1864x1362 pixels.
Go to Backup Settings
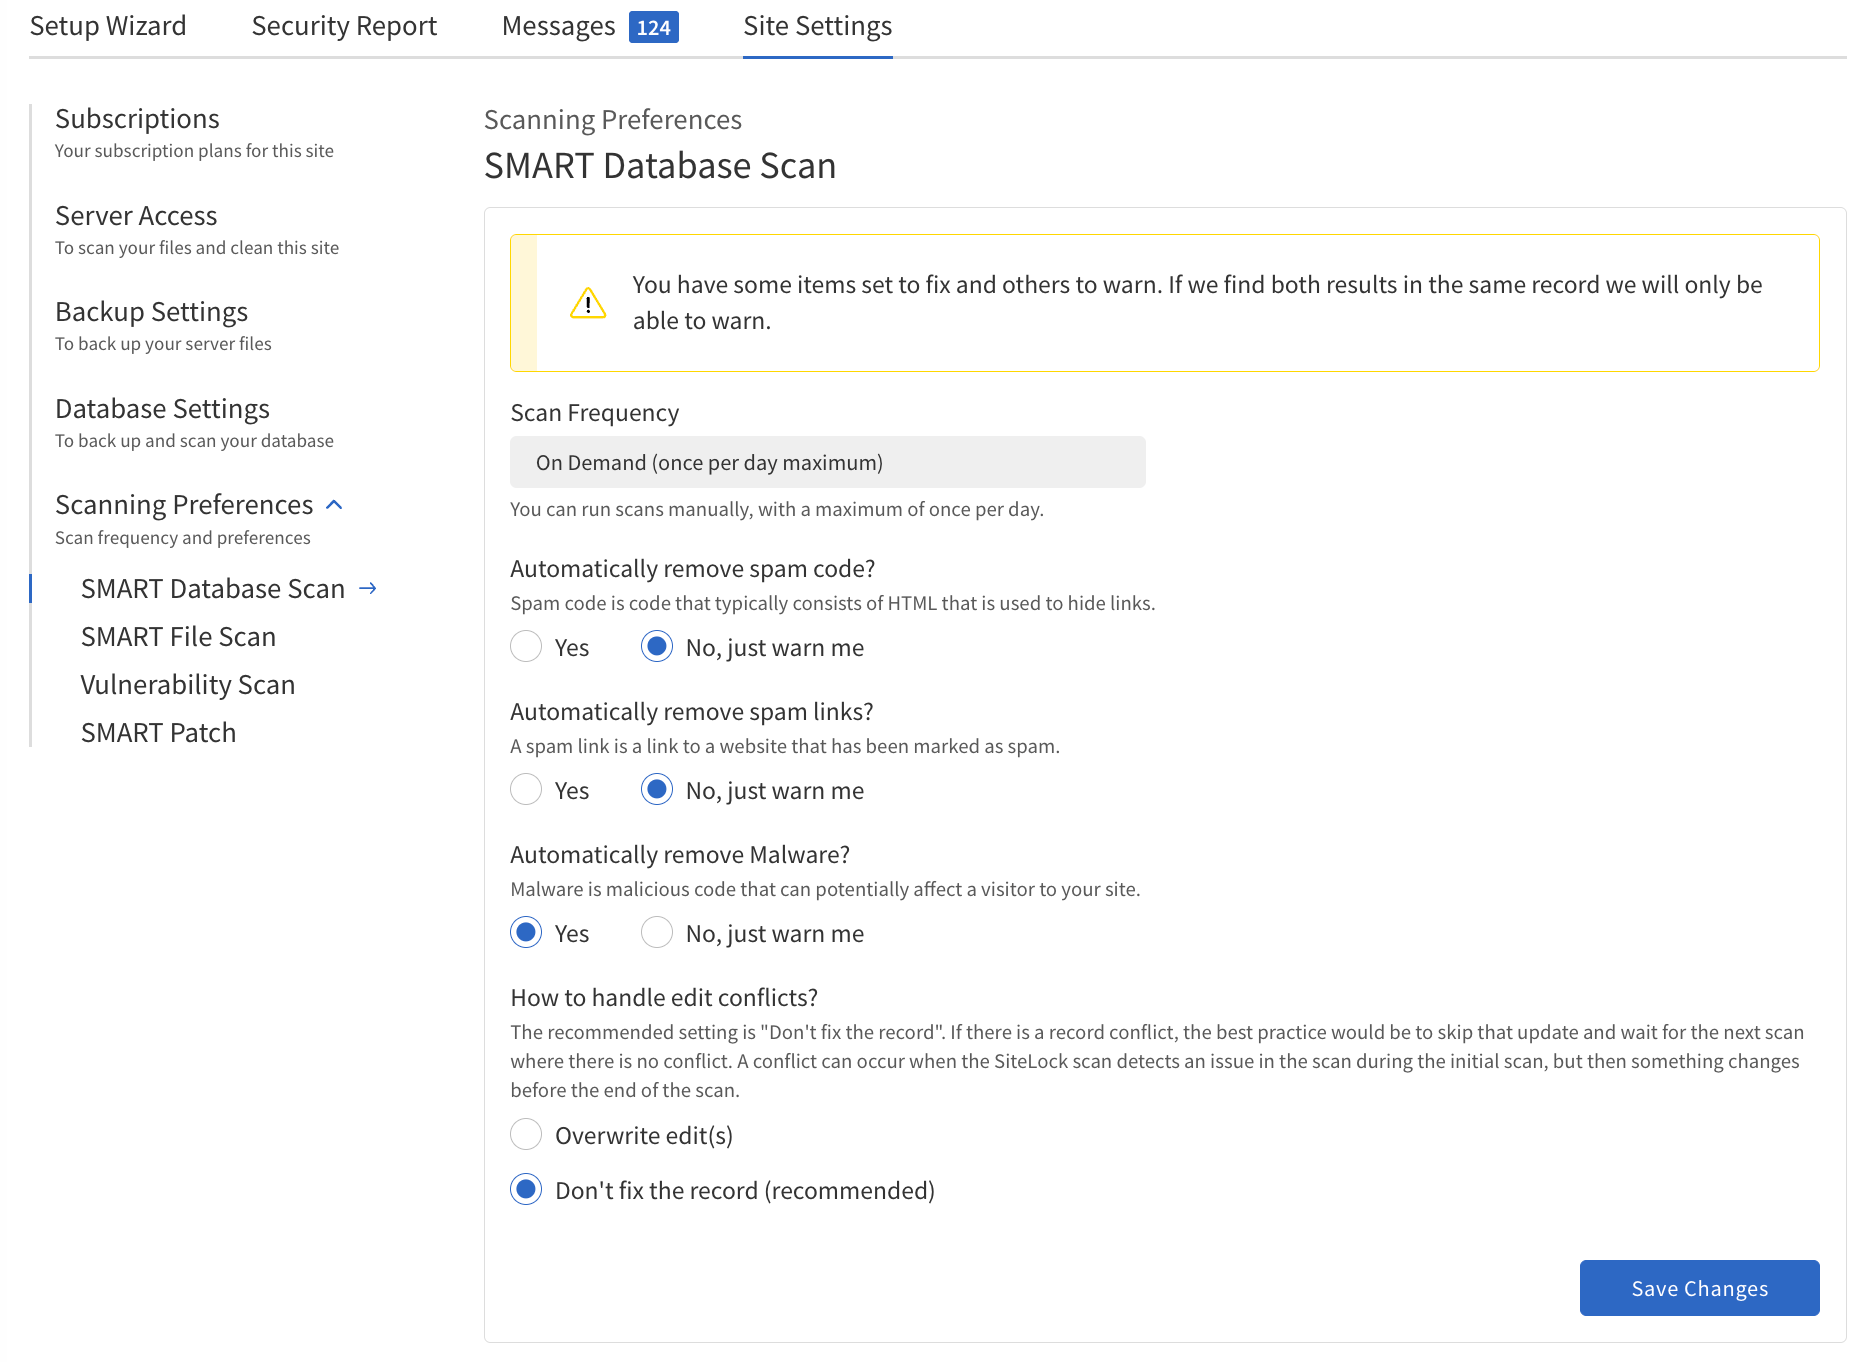[x=151, y=312]
